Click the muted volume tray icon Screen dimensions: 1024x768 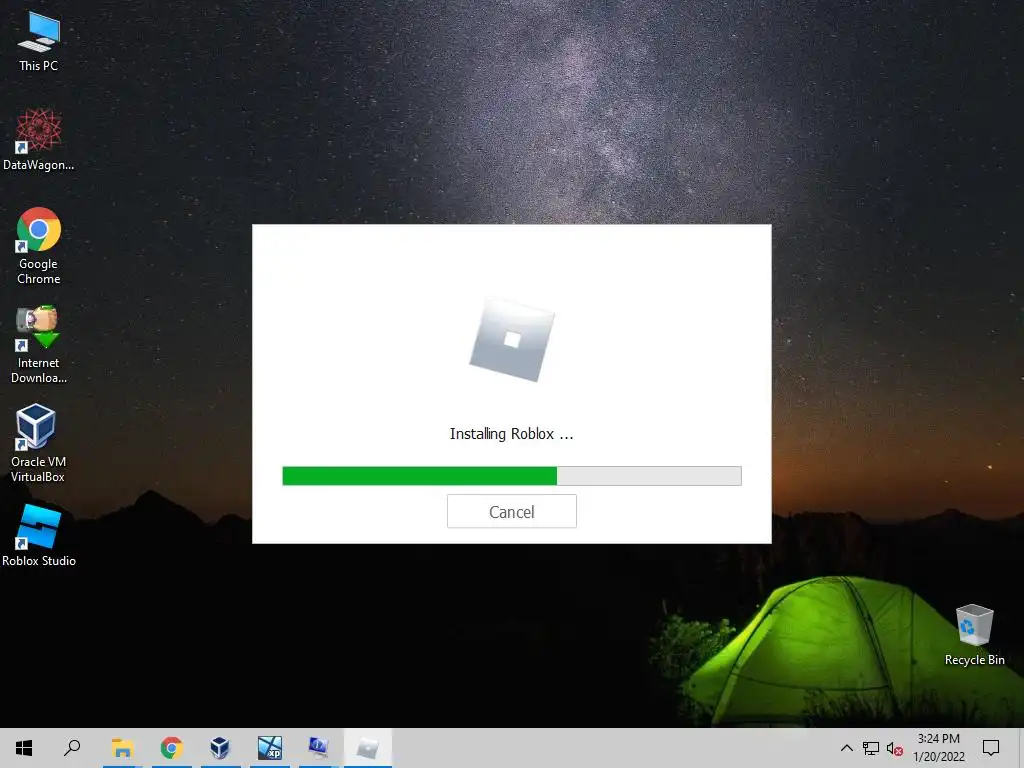(x=895, y=748)
